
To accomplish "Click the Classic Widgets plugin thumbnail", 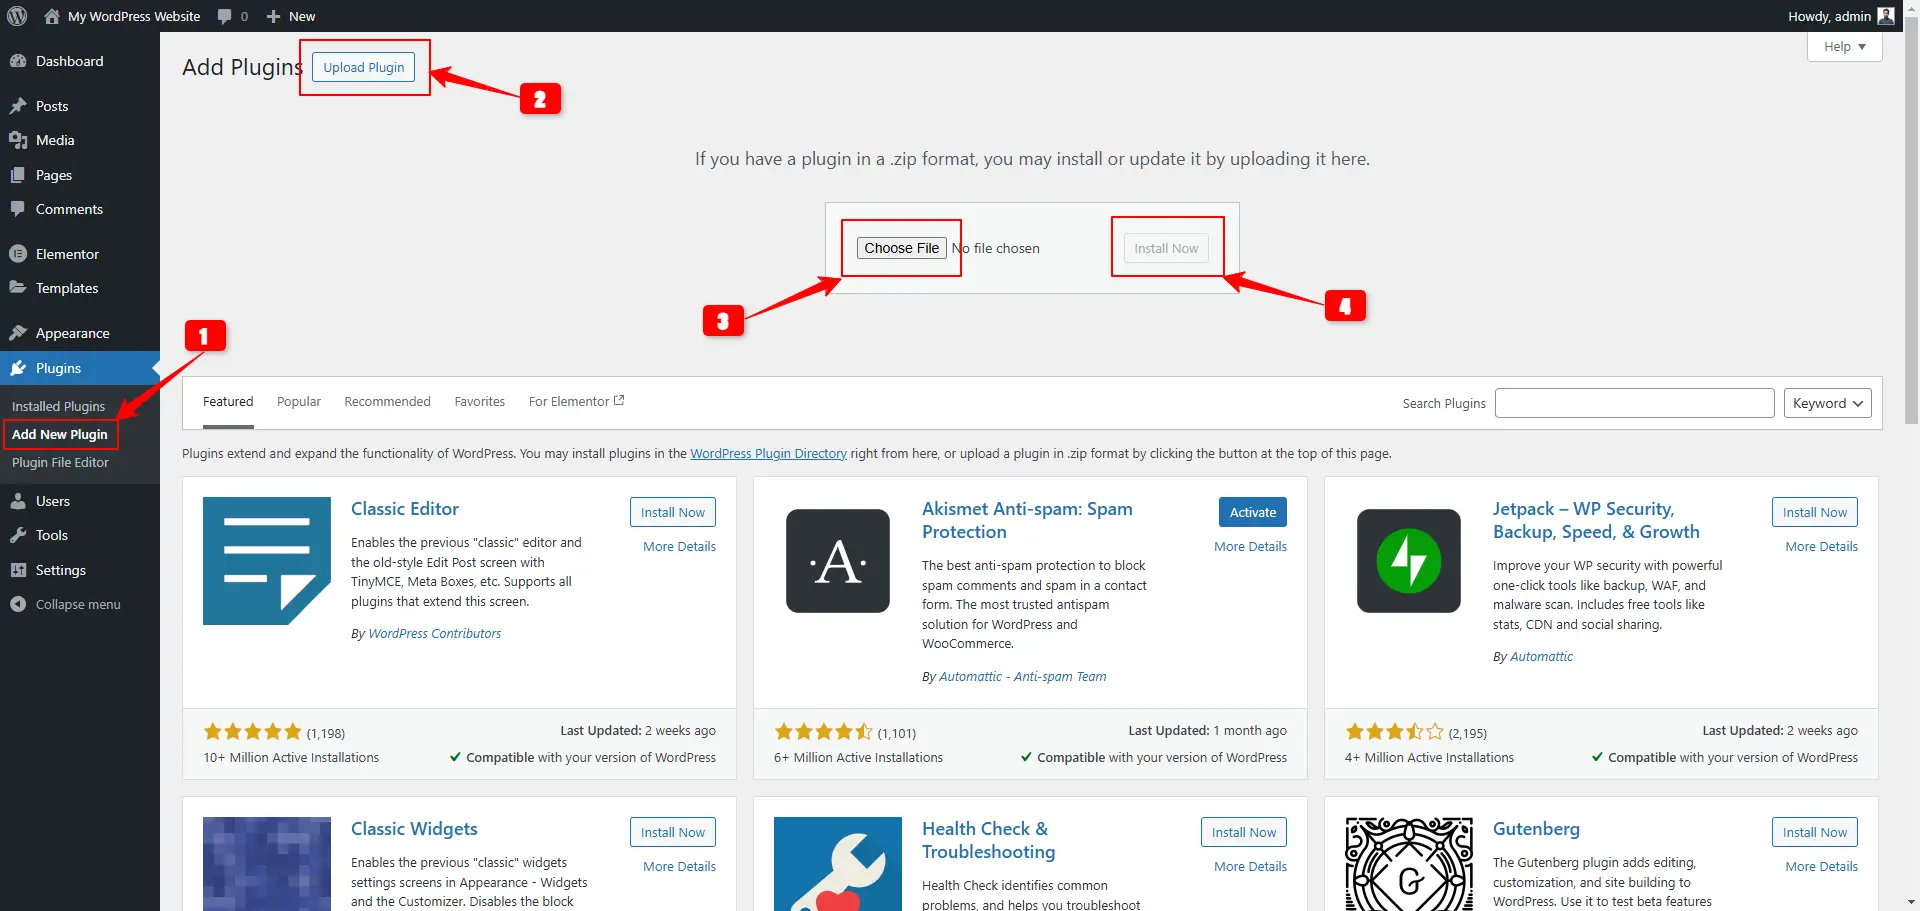I will (x=267, y=864).
